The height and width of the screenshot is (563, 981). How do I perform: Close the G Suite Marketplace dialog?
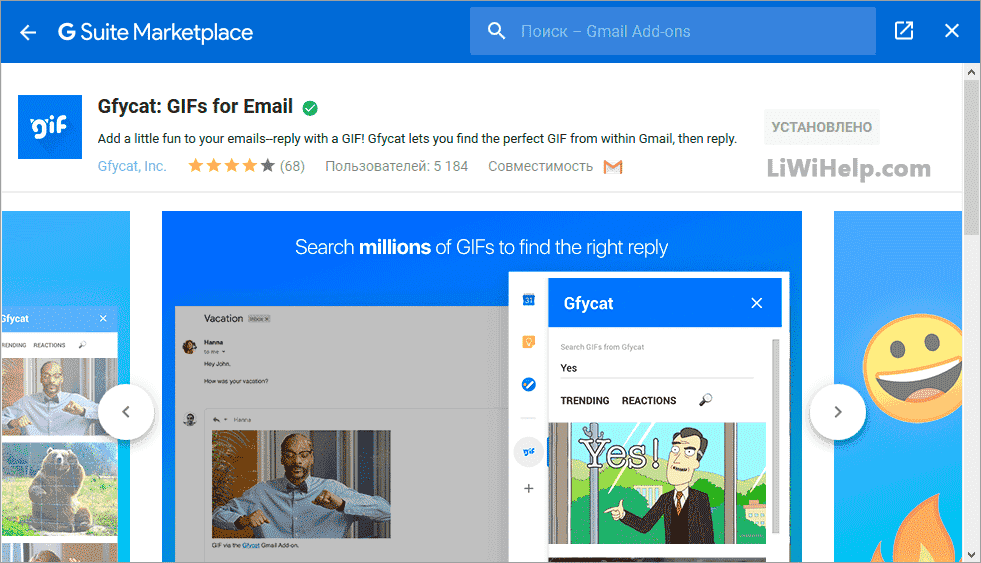coord(952,31)
